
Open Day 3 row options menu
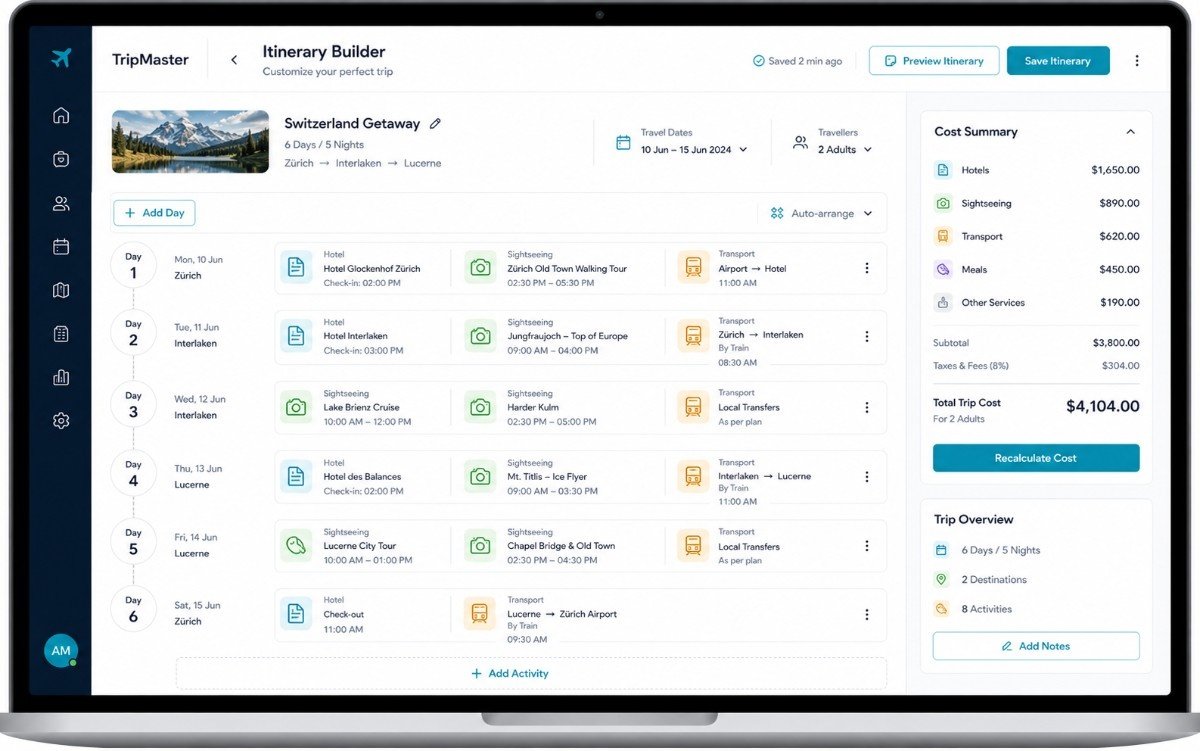coord(867,407)
